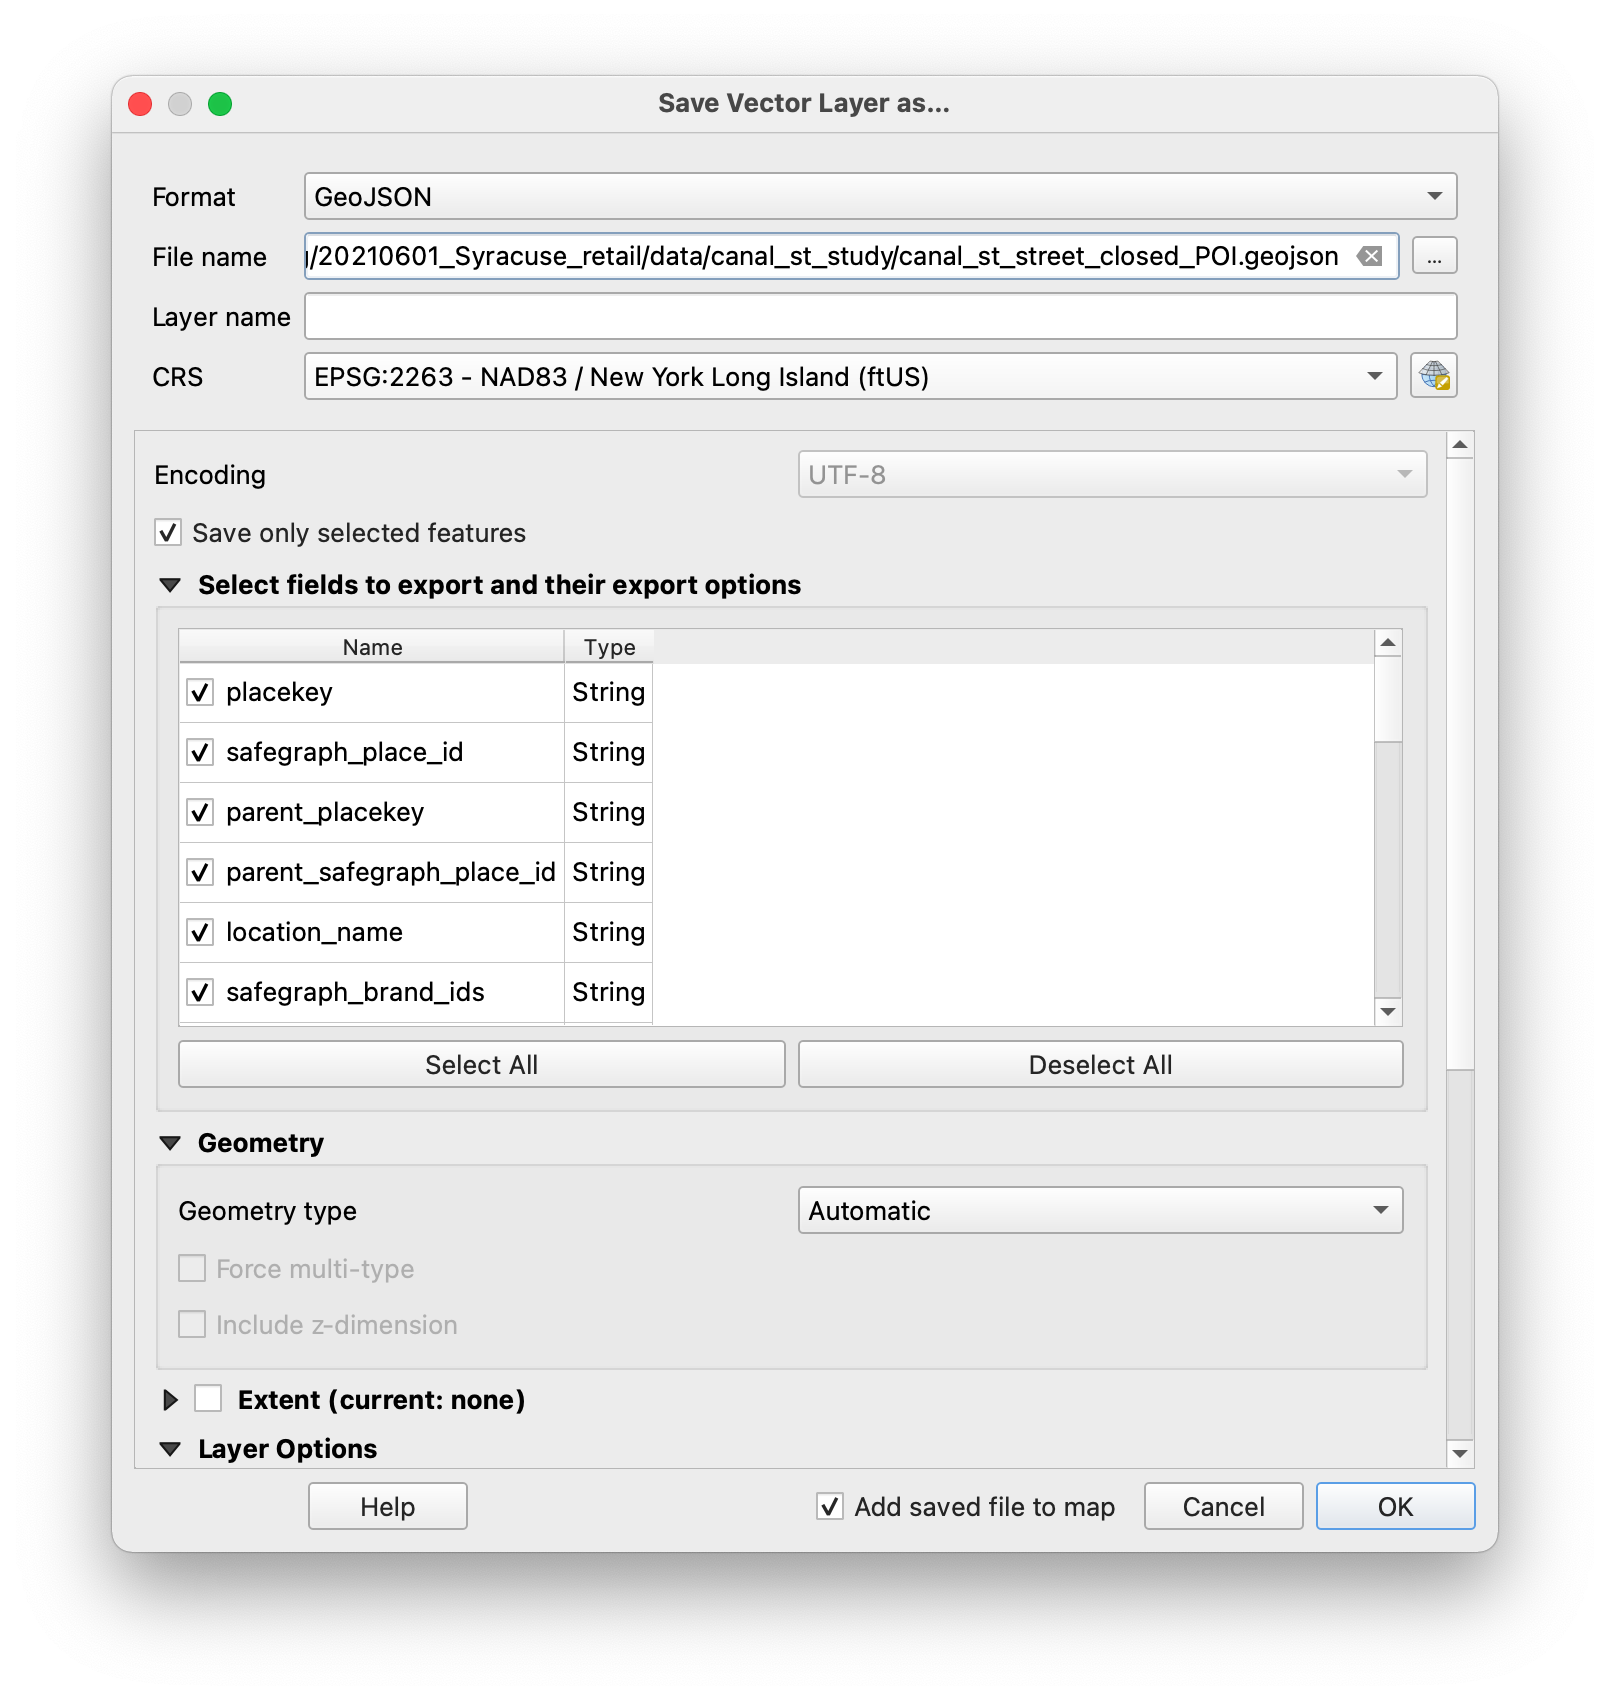
Task: Collapse the Geometry section
Action: click(x=171, y=1143)
